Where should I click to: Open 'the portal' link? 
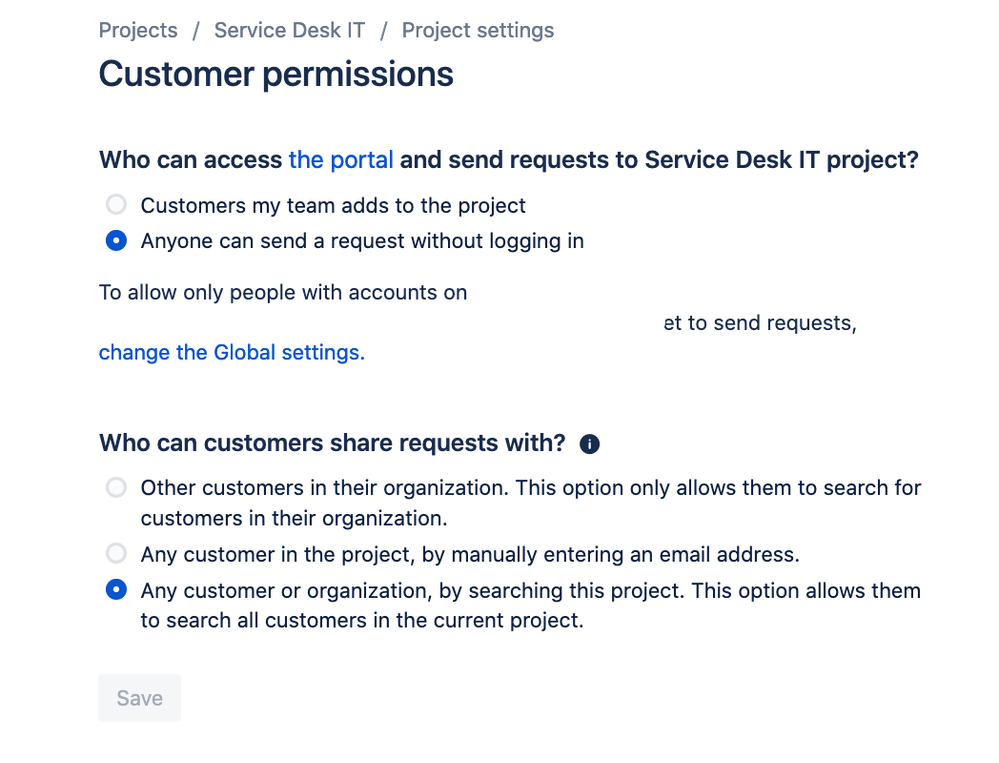point(341,160)
